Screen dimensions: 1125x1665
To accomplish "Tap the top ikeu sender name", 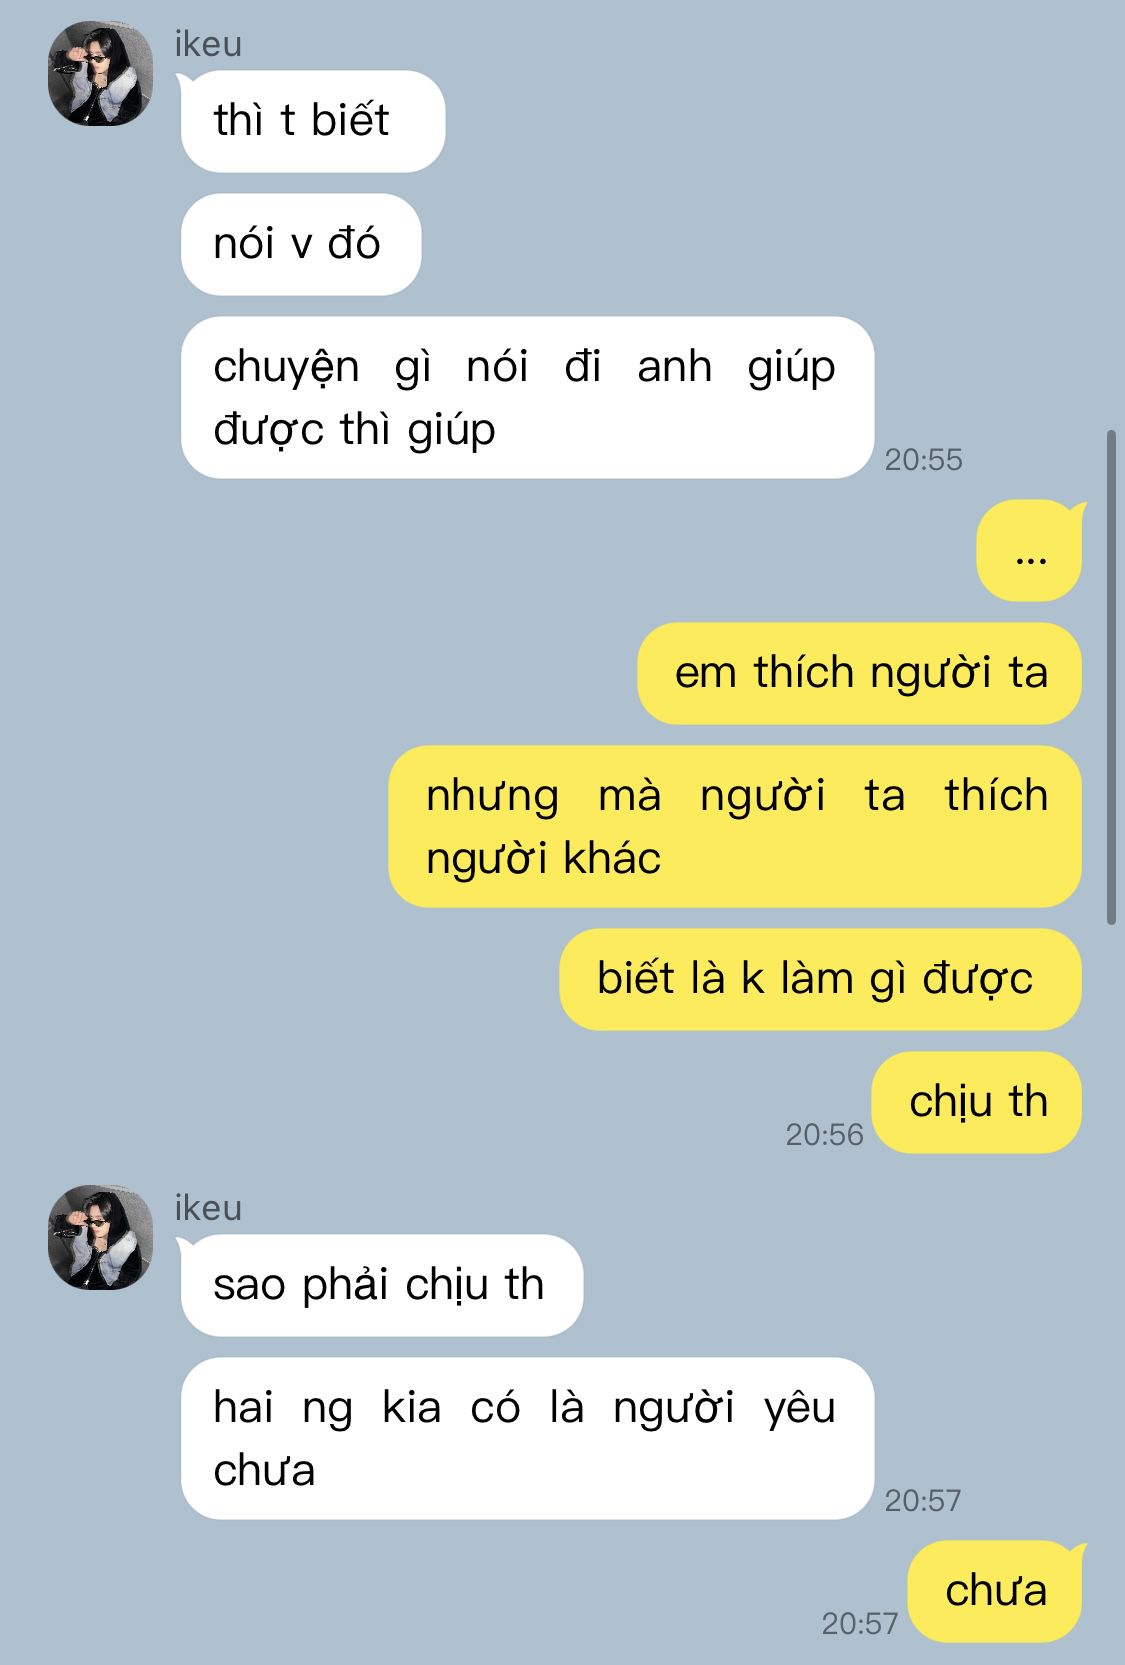I will pos(208,45).
